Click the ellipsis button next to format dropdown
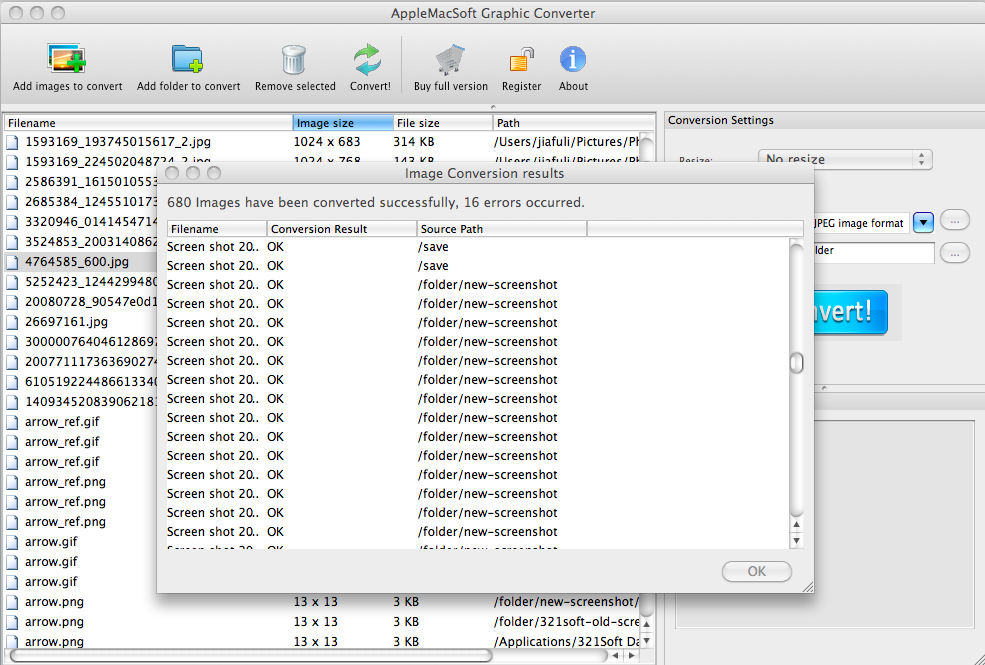985x665 pixels. coord(955,221)
